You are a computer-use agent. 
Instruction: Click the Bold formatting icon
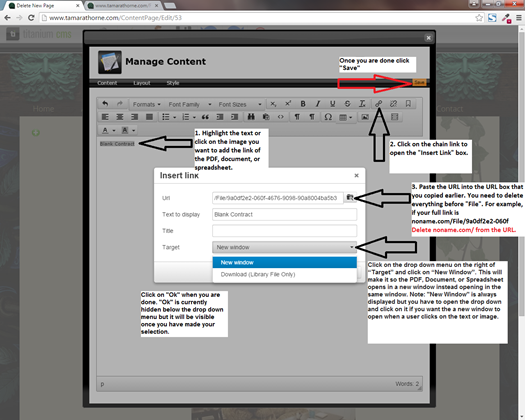(x=303, y=104)
